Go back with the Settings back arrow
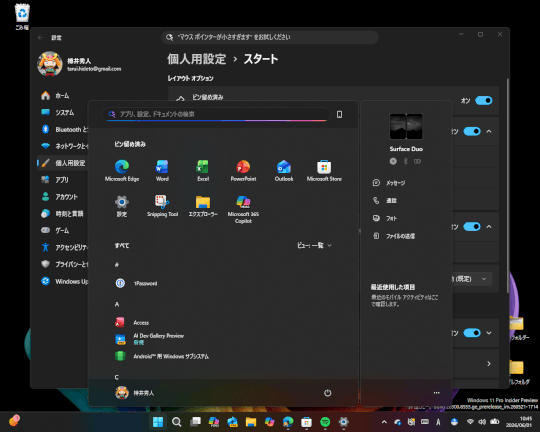The image size is (540, 432). pyautogui.click(x=40, y=37)
